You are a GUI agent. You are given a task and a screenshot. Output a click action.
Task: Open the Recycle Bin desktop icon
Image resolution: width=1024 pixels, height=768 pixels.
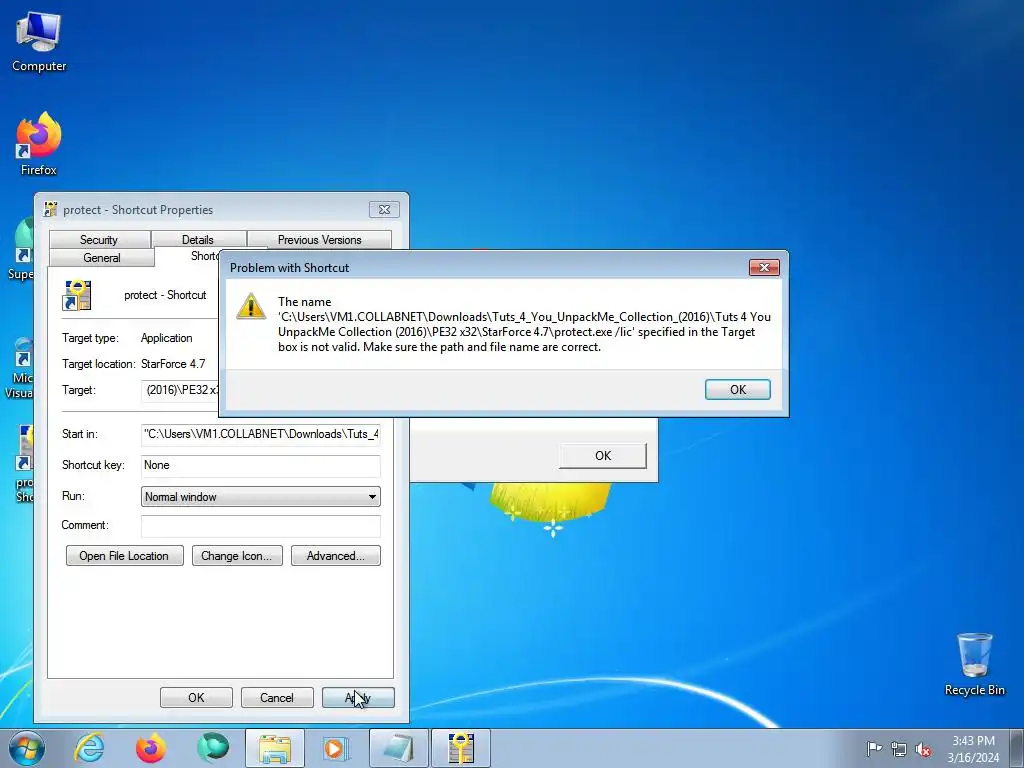click(974, 664)
